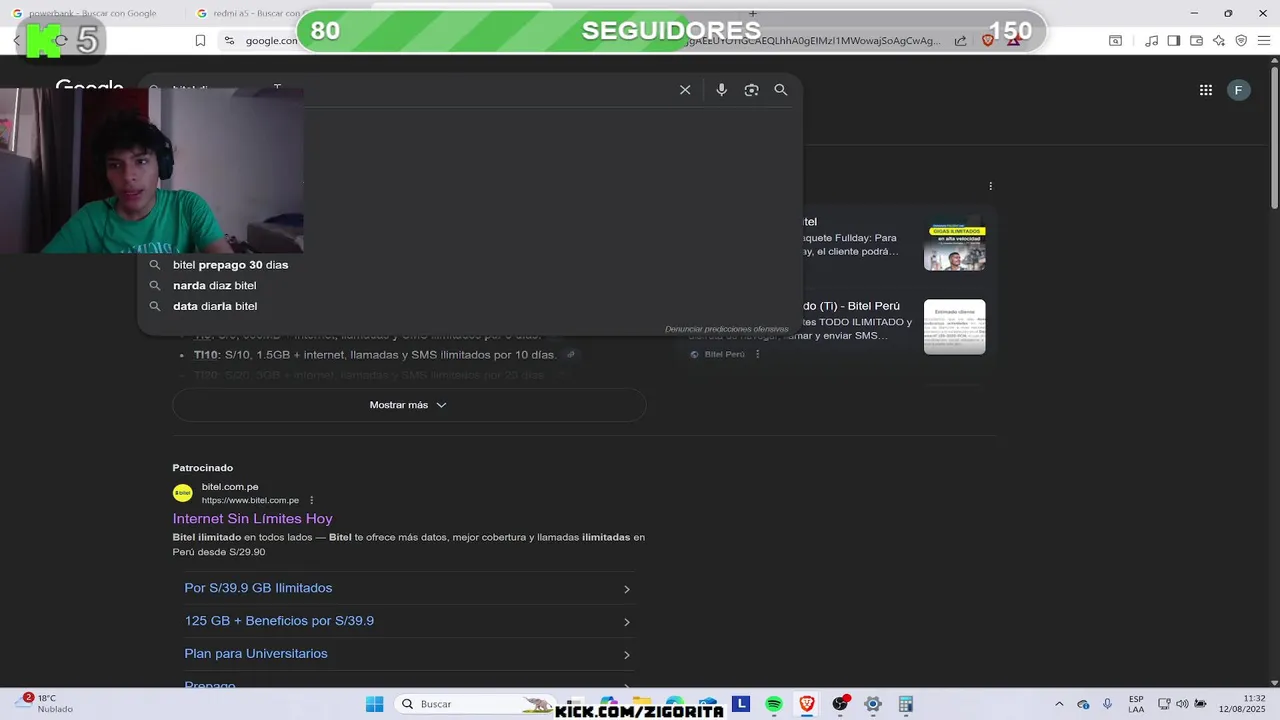Open the Brave Wallet icon
Screen dimensions: 1280x720
pyautogui.click(x=1197, y=41)
